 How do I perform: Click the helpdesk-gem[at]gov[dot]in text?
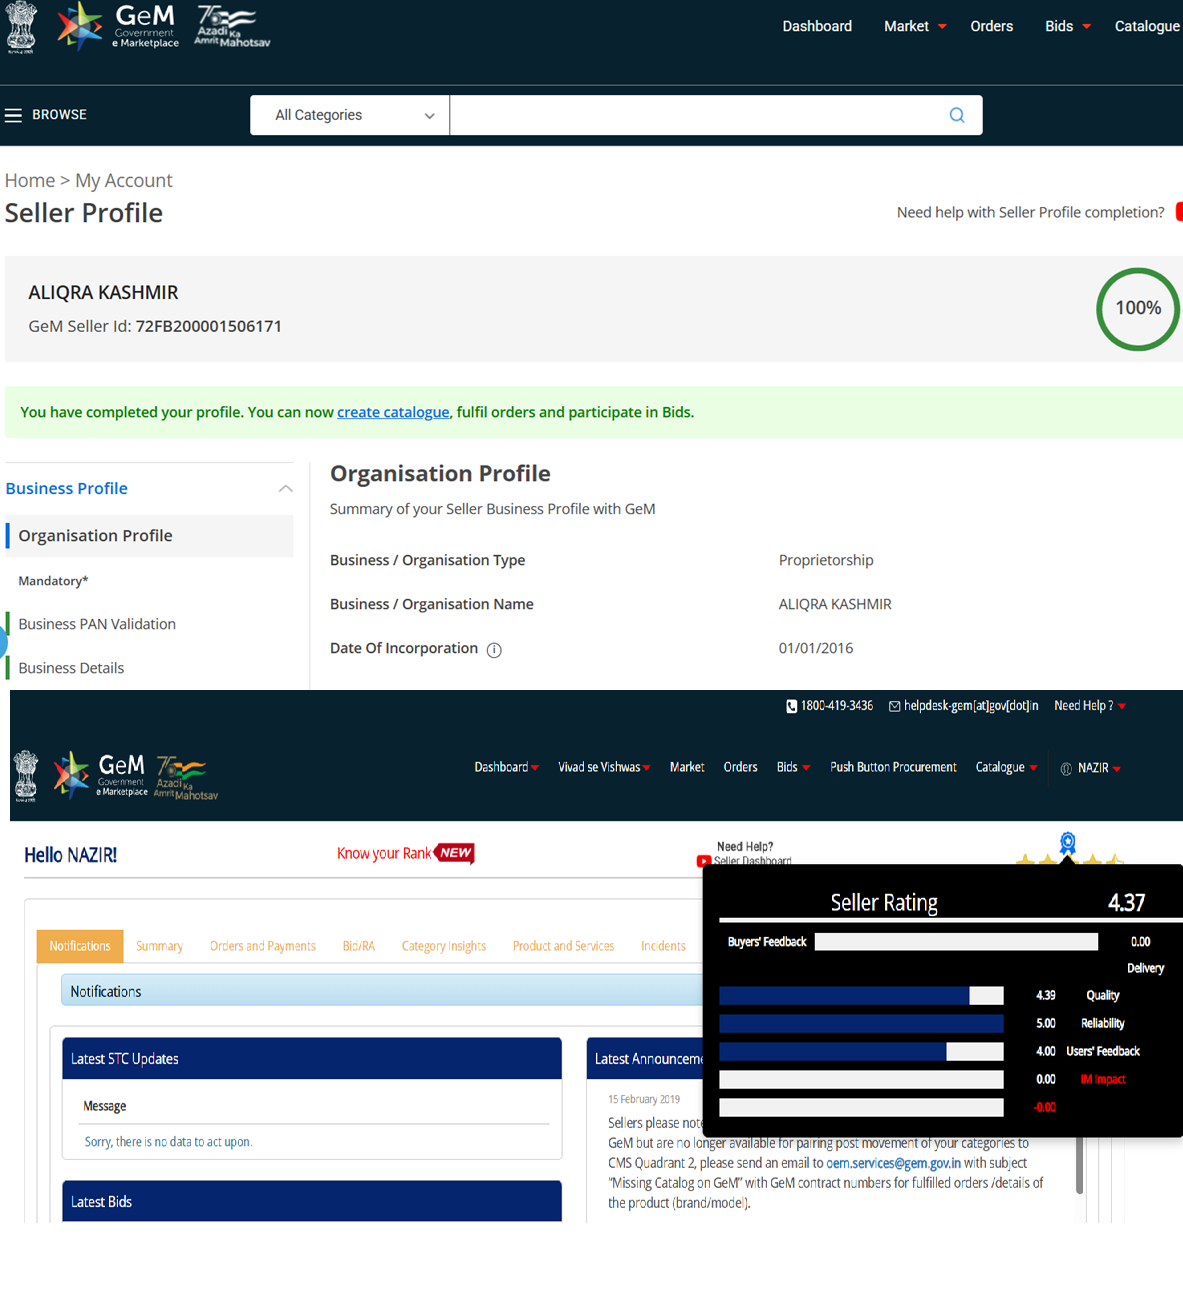[x=971, y=706]
